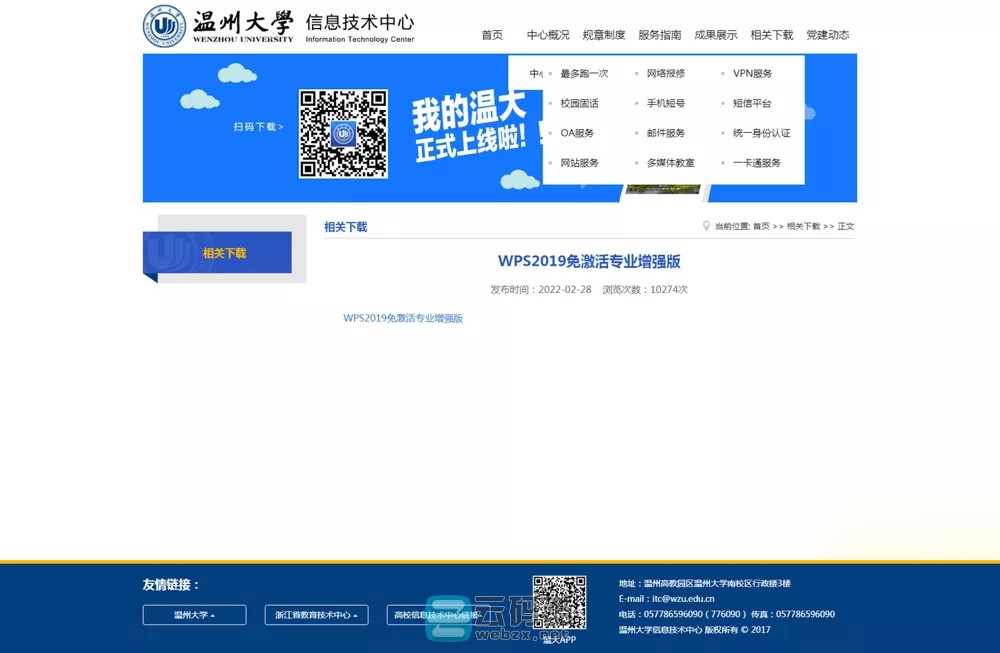Click the 首页 breadcrumb link
Screen dimensions: 1000x653
point(761,227)
